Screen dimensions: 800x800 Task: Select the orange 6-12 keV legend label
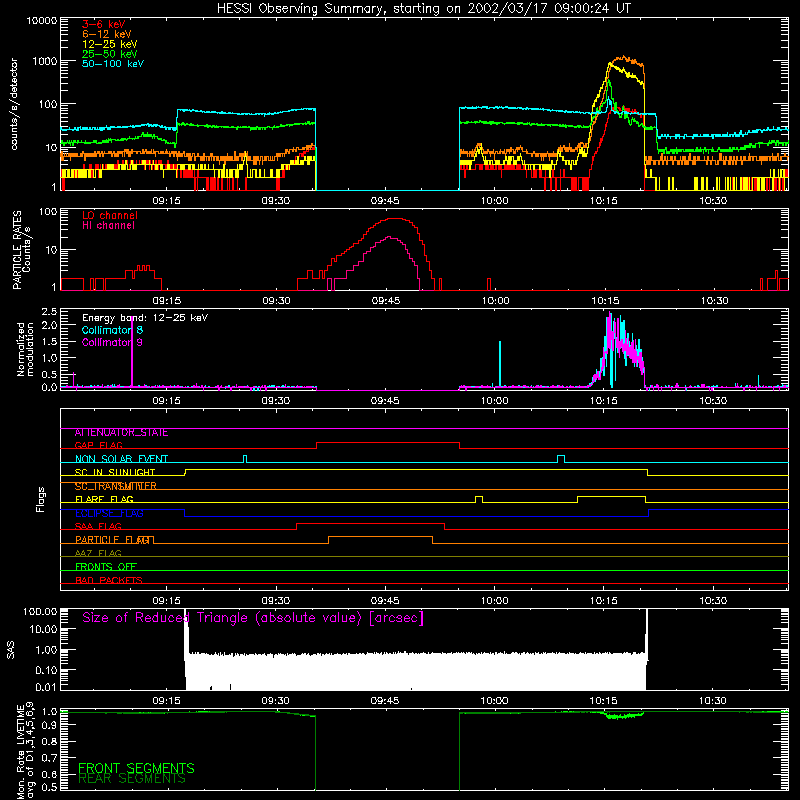(107, 34)
